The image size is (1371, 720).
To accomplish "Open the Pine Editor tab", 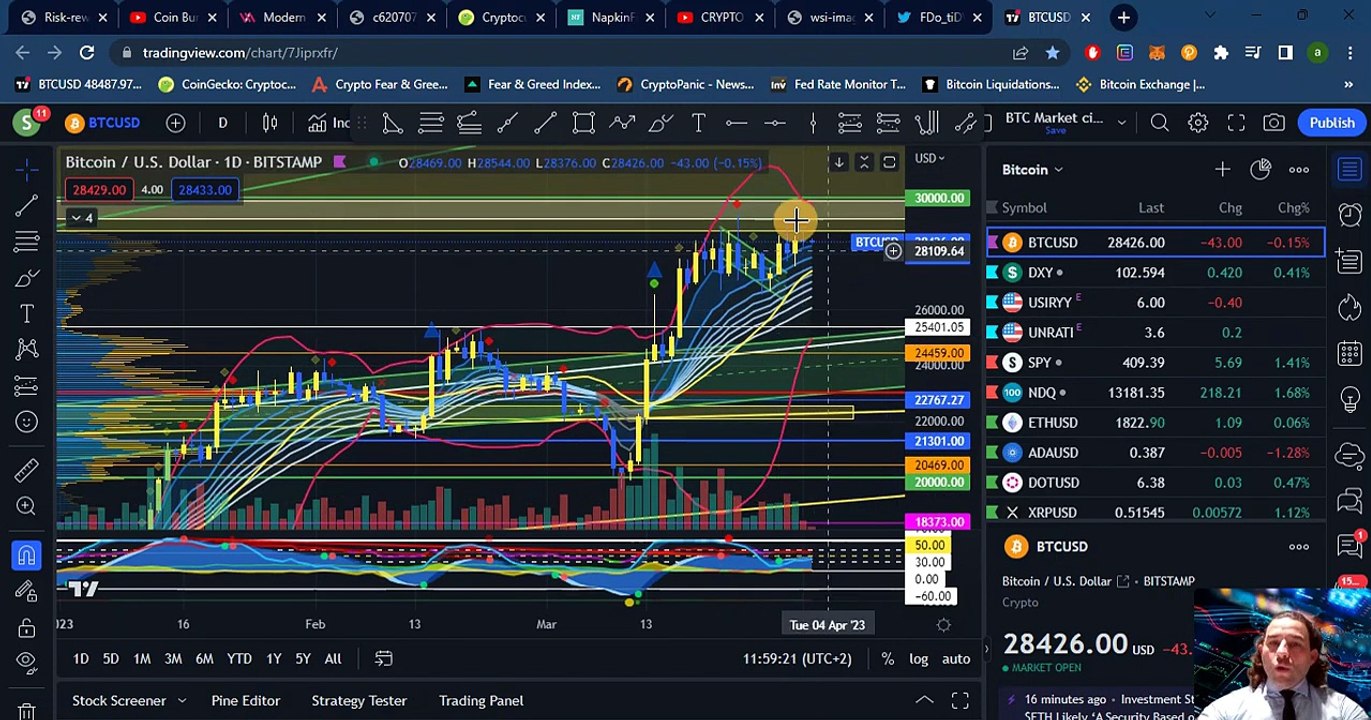I will pyautogui.click(x=245, y=701).
